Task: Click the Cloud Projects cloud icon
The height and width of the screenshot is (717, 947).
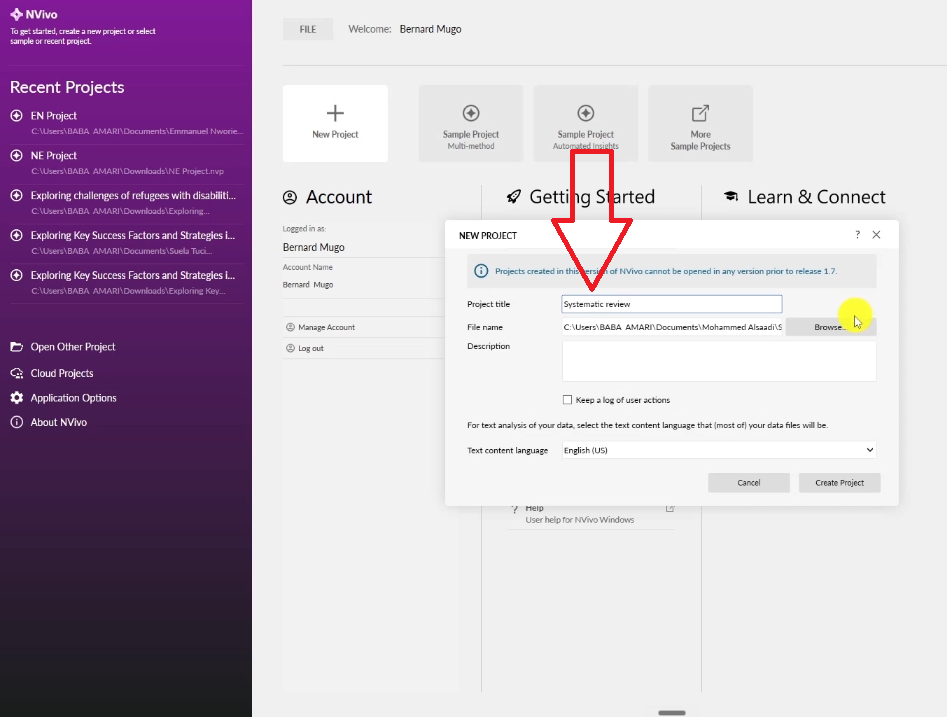Action: pos(16,373)
